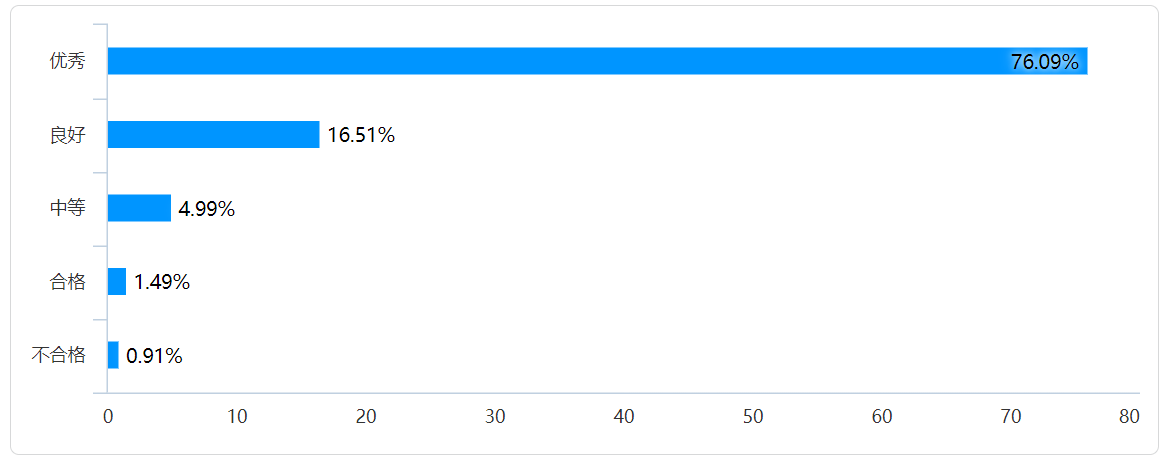Viewport: 1171px width, 460px height.
Task: Click the 0 tick on the x-axis
Action: click(108, 417)
